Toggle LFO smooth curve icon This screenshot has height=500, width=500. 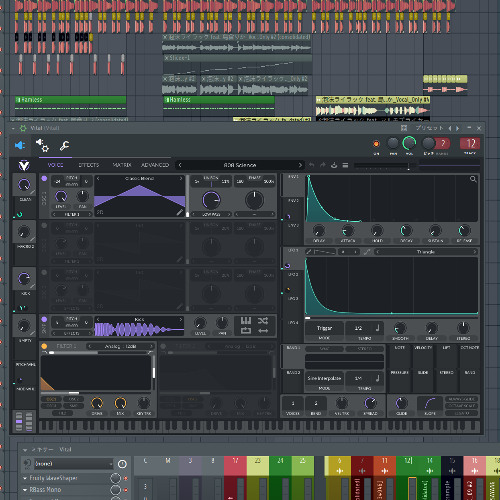(x=367, y=252)
